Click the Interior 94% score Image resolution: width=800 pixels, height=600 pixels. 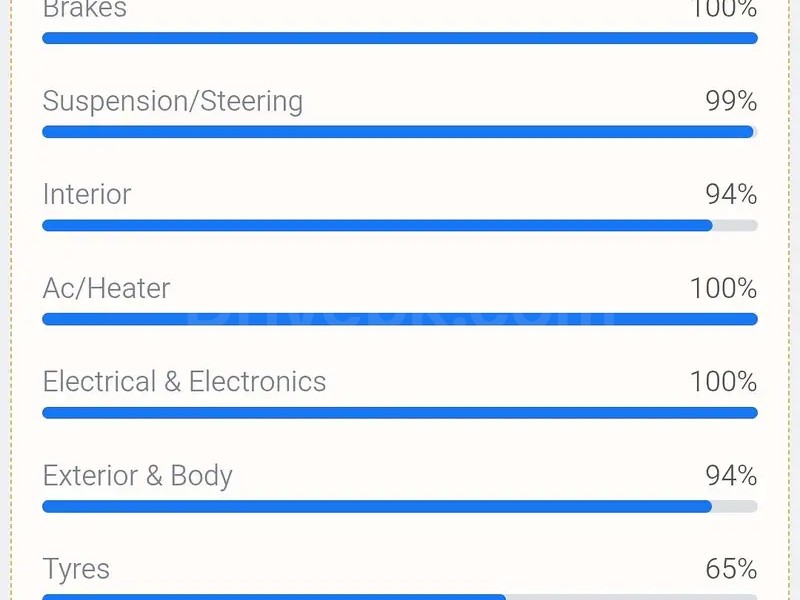tap(731, 194)
